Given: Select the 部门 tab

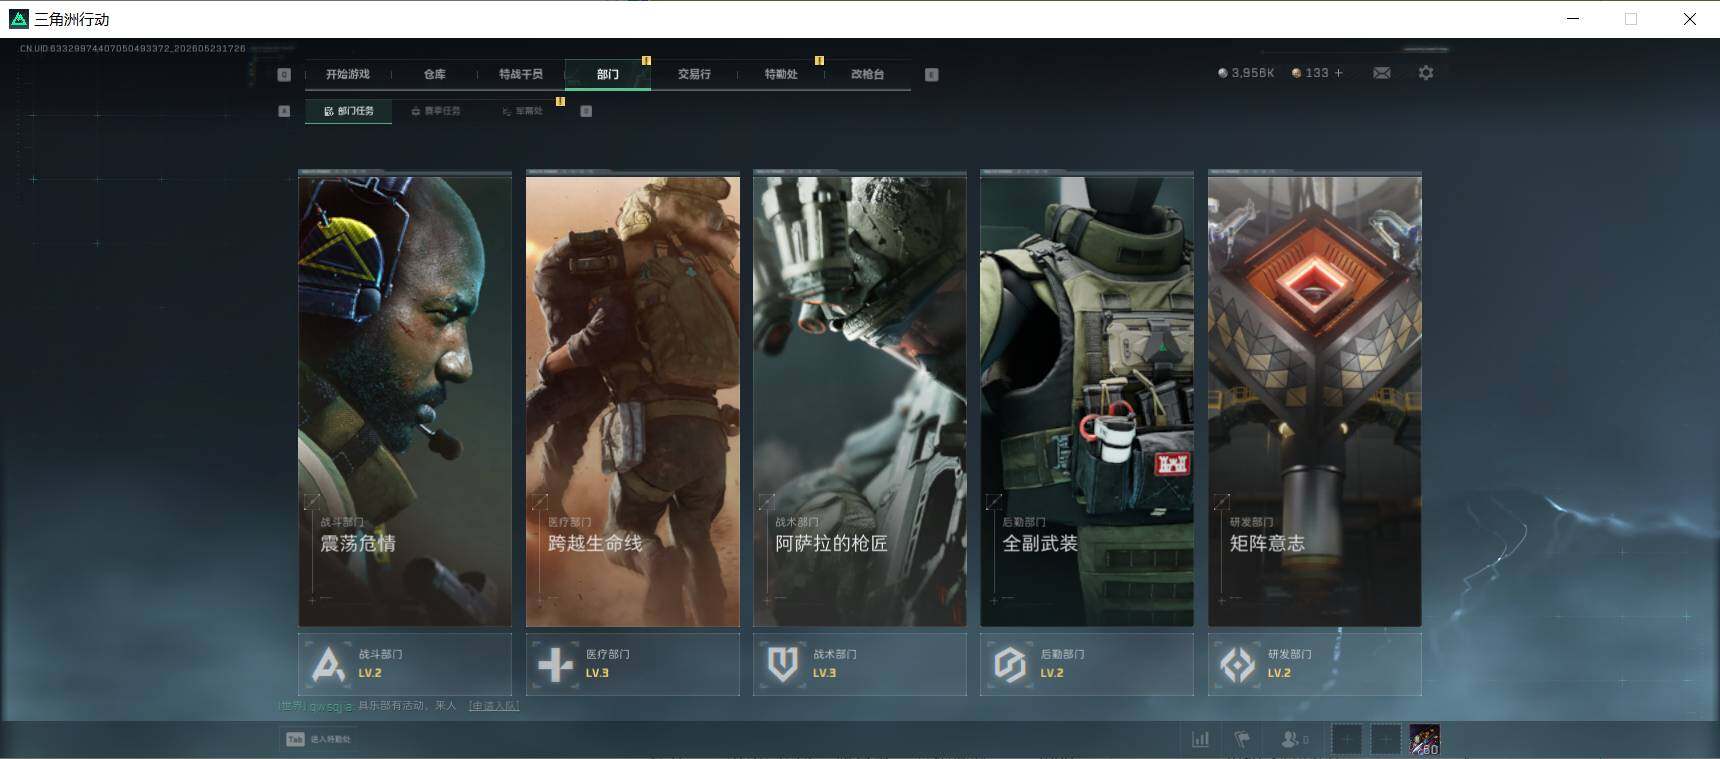Looking at the screenshot, I should [x=607, y=74].
